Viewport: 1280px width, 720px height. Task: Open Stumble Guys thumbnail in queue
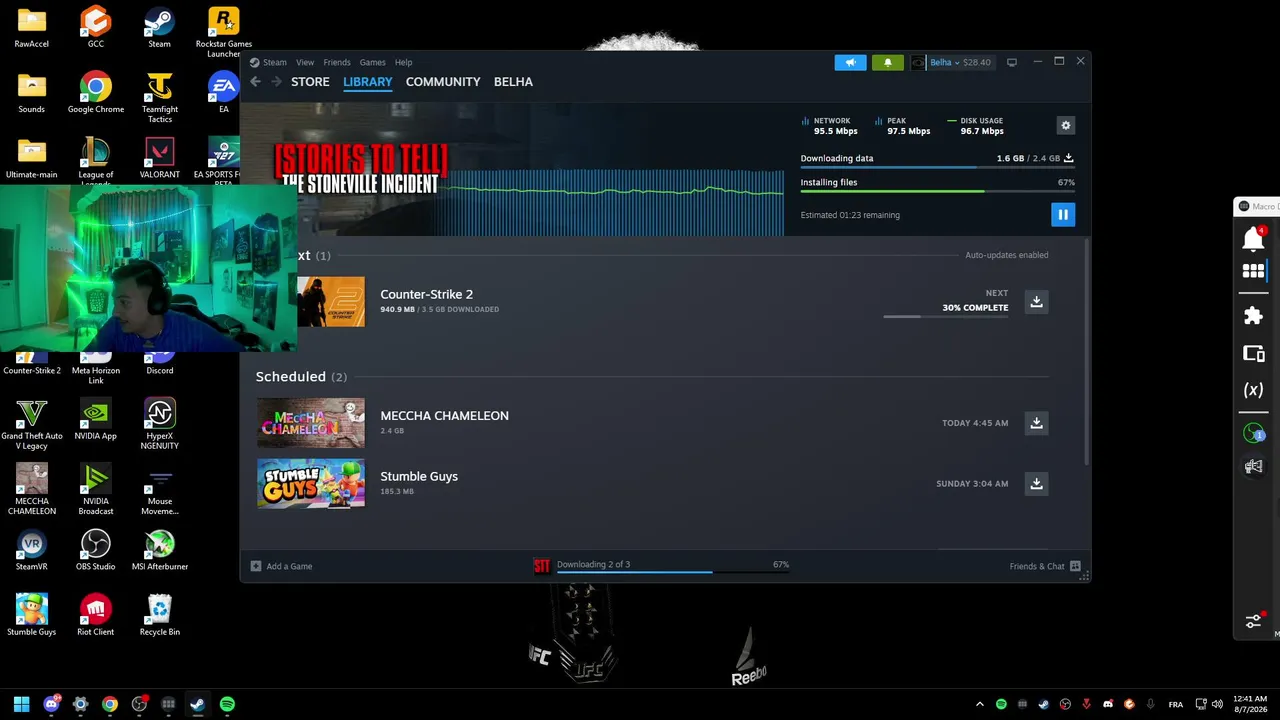(x=311, y=484)
